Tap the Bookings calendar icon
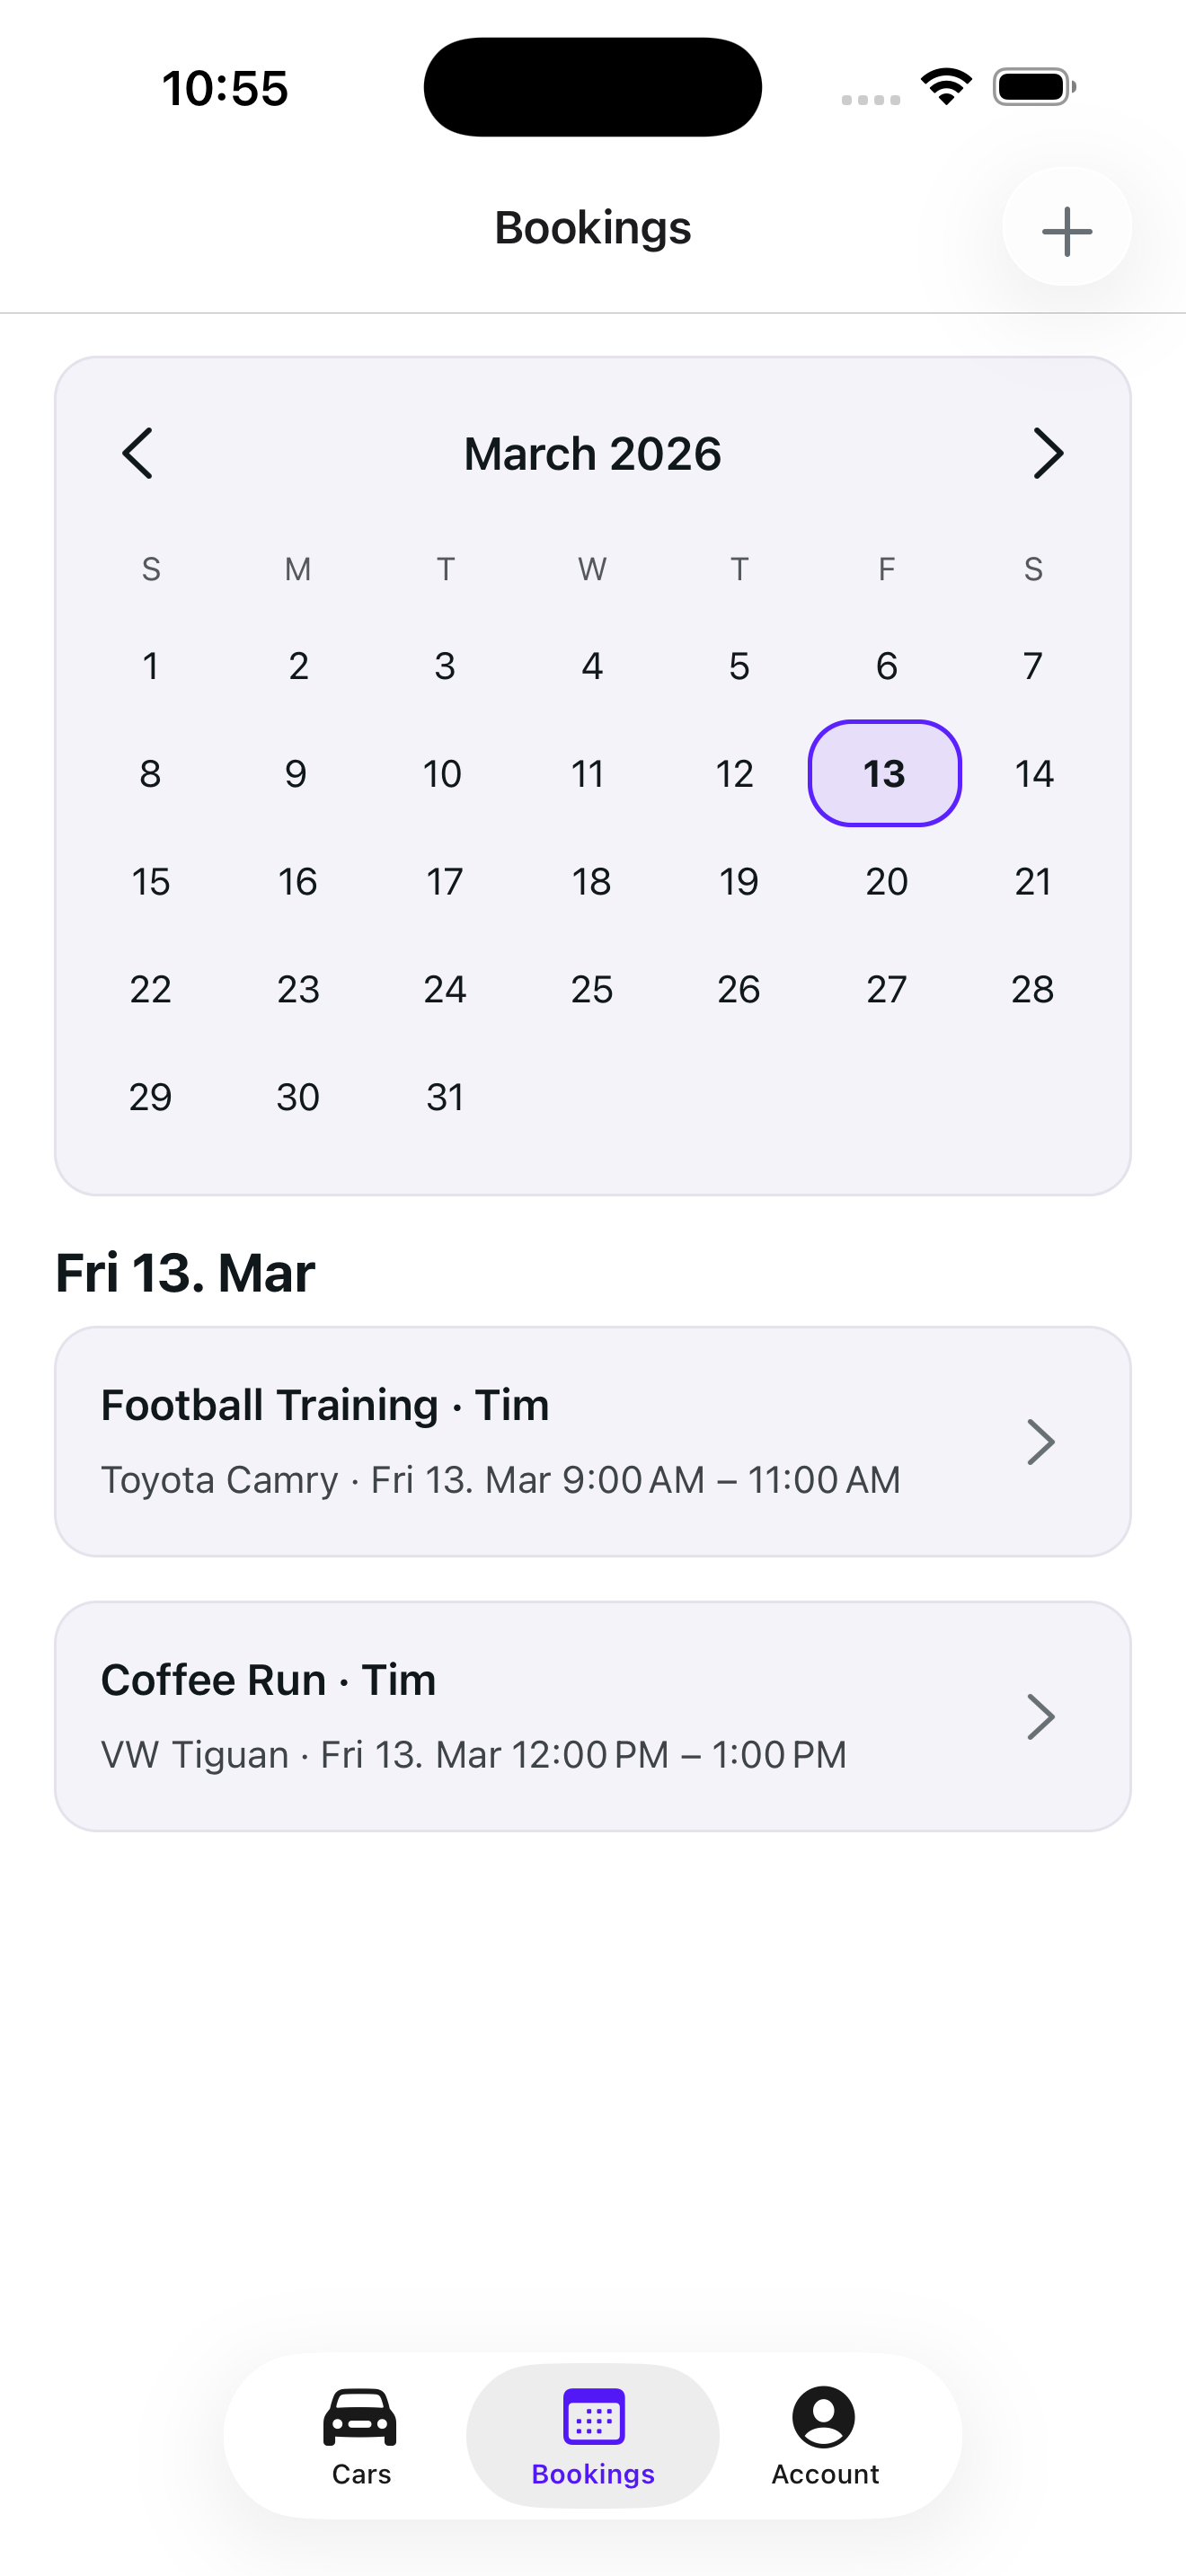The width and height of the screenshot is (1186, 2576). (x=593, y=2417)
